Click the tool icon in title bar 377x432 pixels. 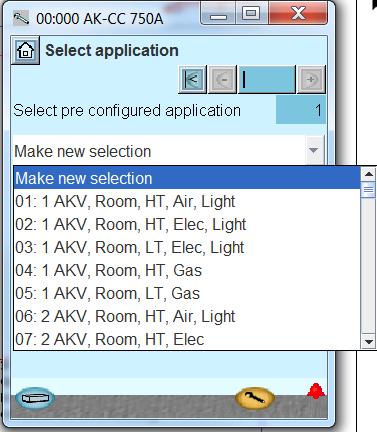coord(21,18)
